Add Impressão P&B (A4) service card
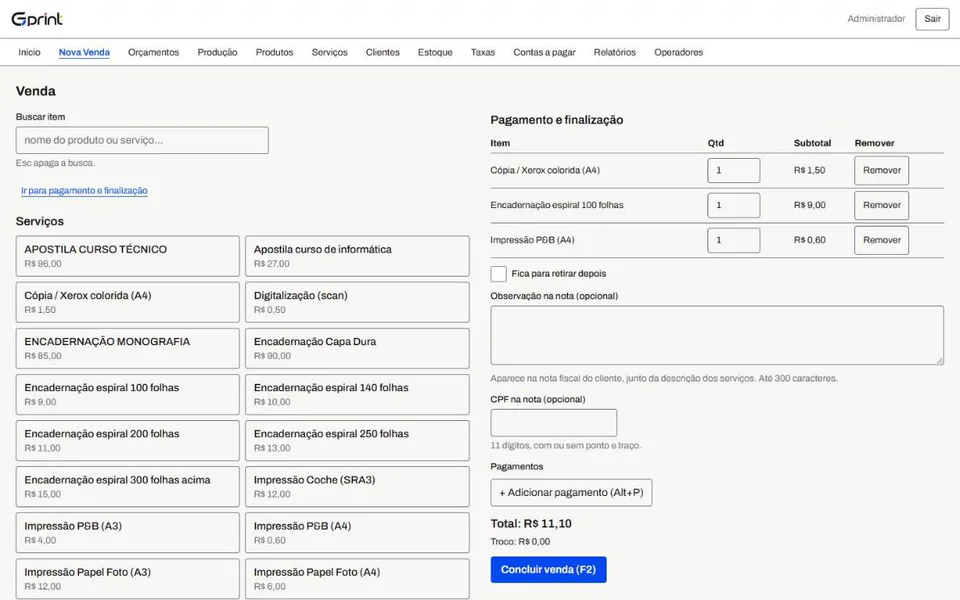The width and height of the screenshot is (960, 600). 357,533
